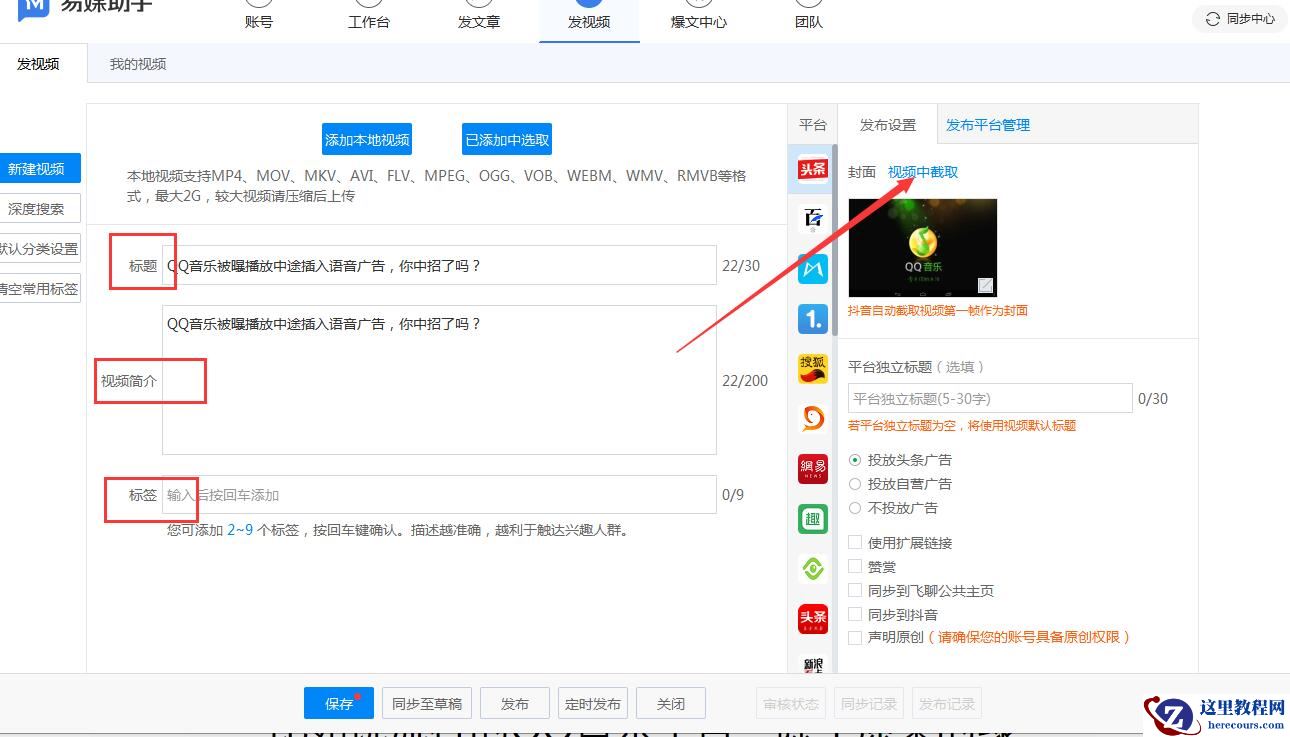Focus the 标签 tag input field
The width and height of the screenshot is (1290, 737).
tap(439, 494)
